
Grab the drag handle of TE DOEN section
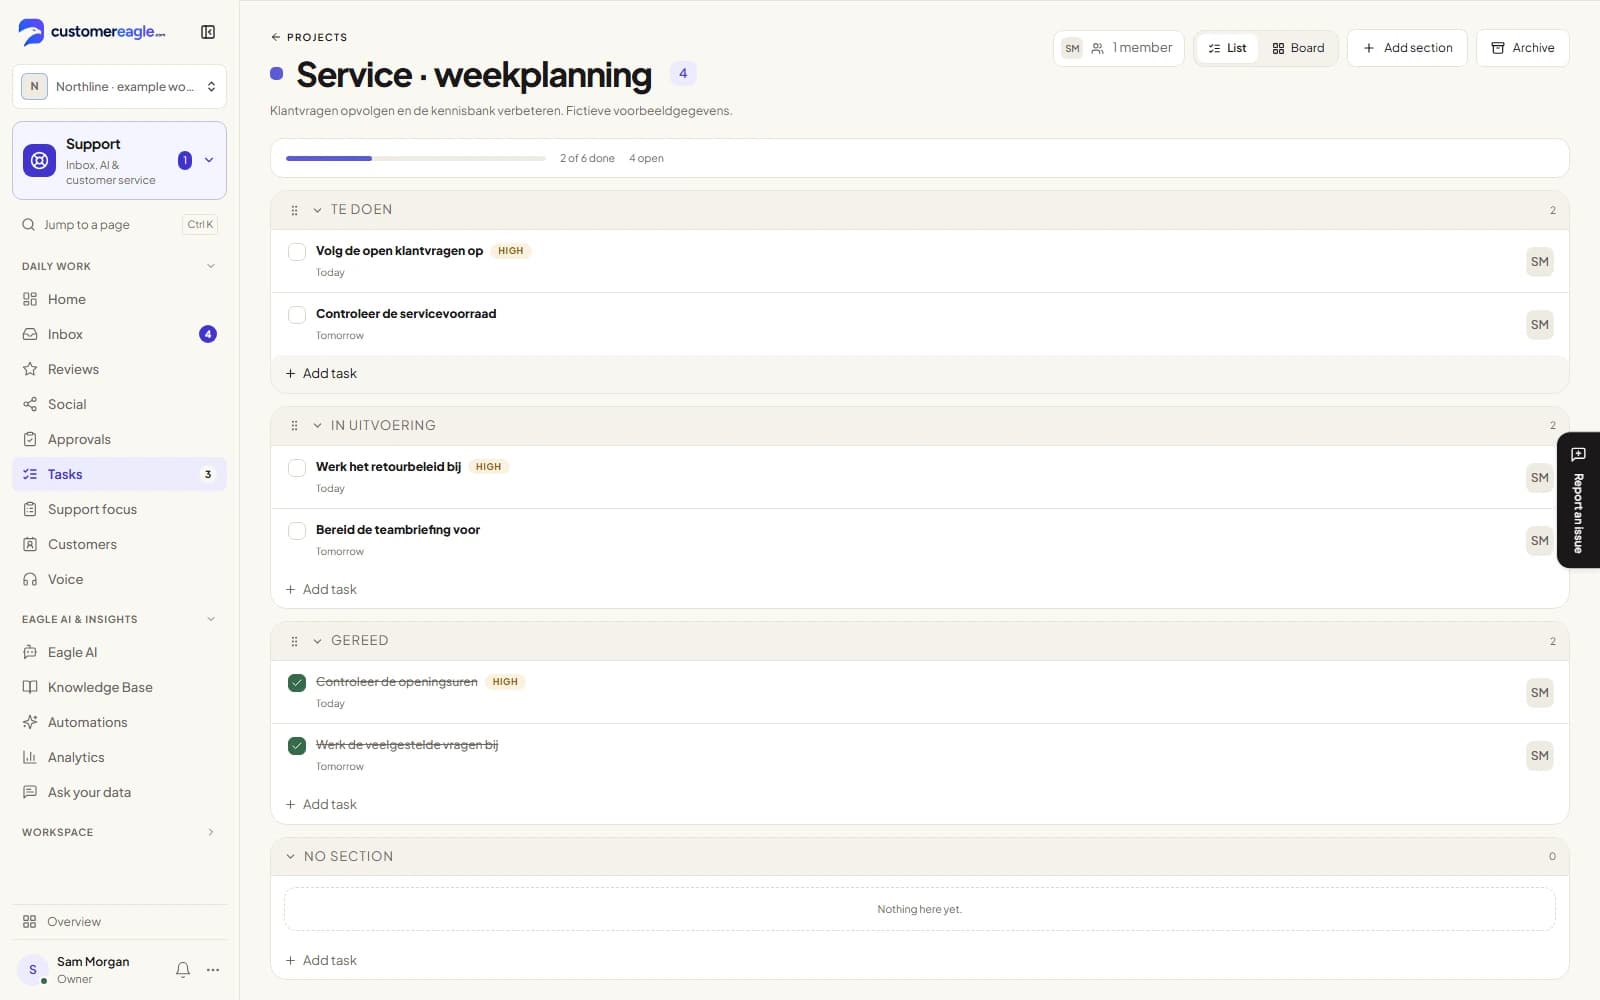tap(294, 210)
